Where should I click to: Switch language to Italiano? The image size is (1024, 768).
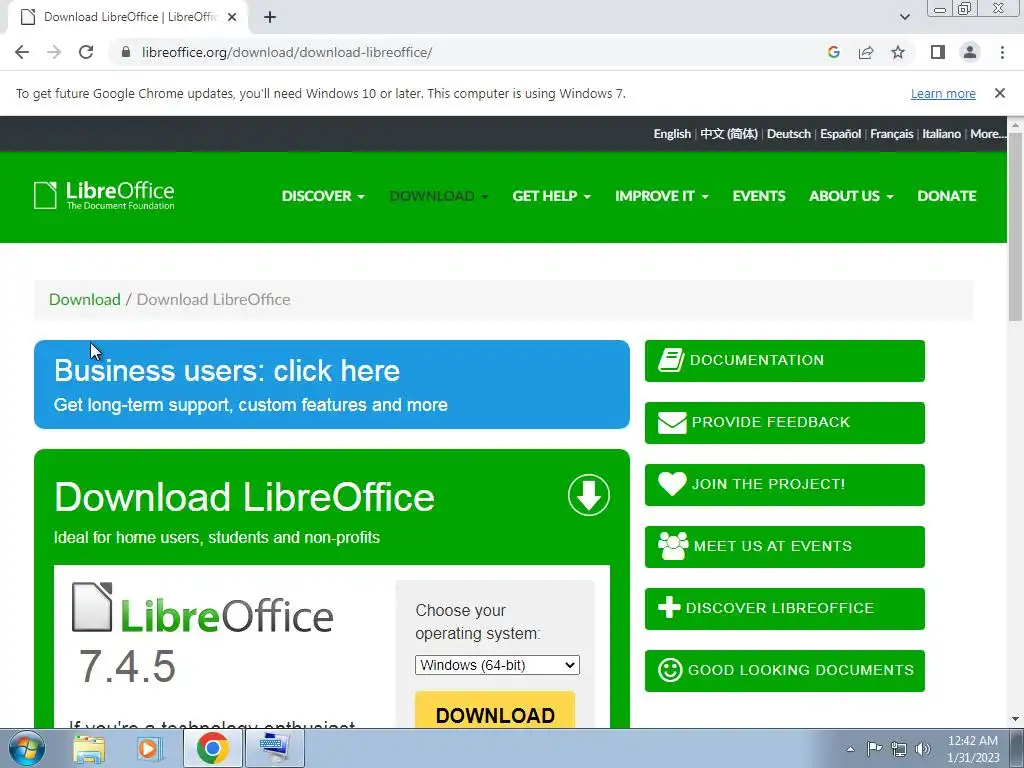point(941,134)
